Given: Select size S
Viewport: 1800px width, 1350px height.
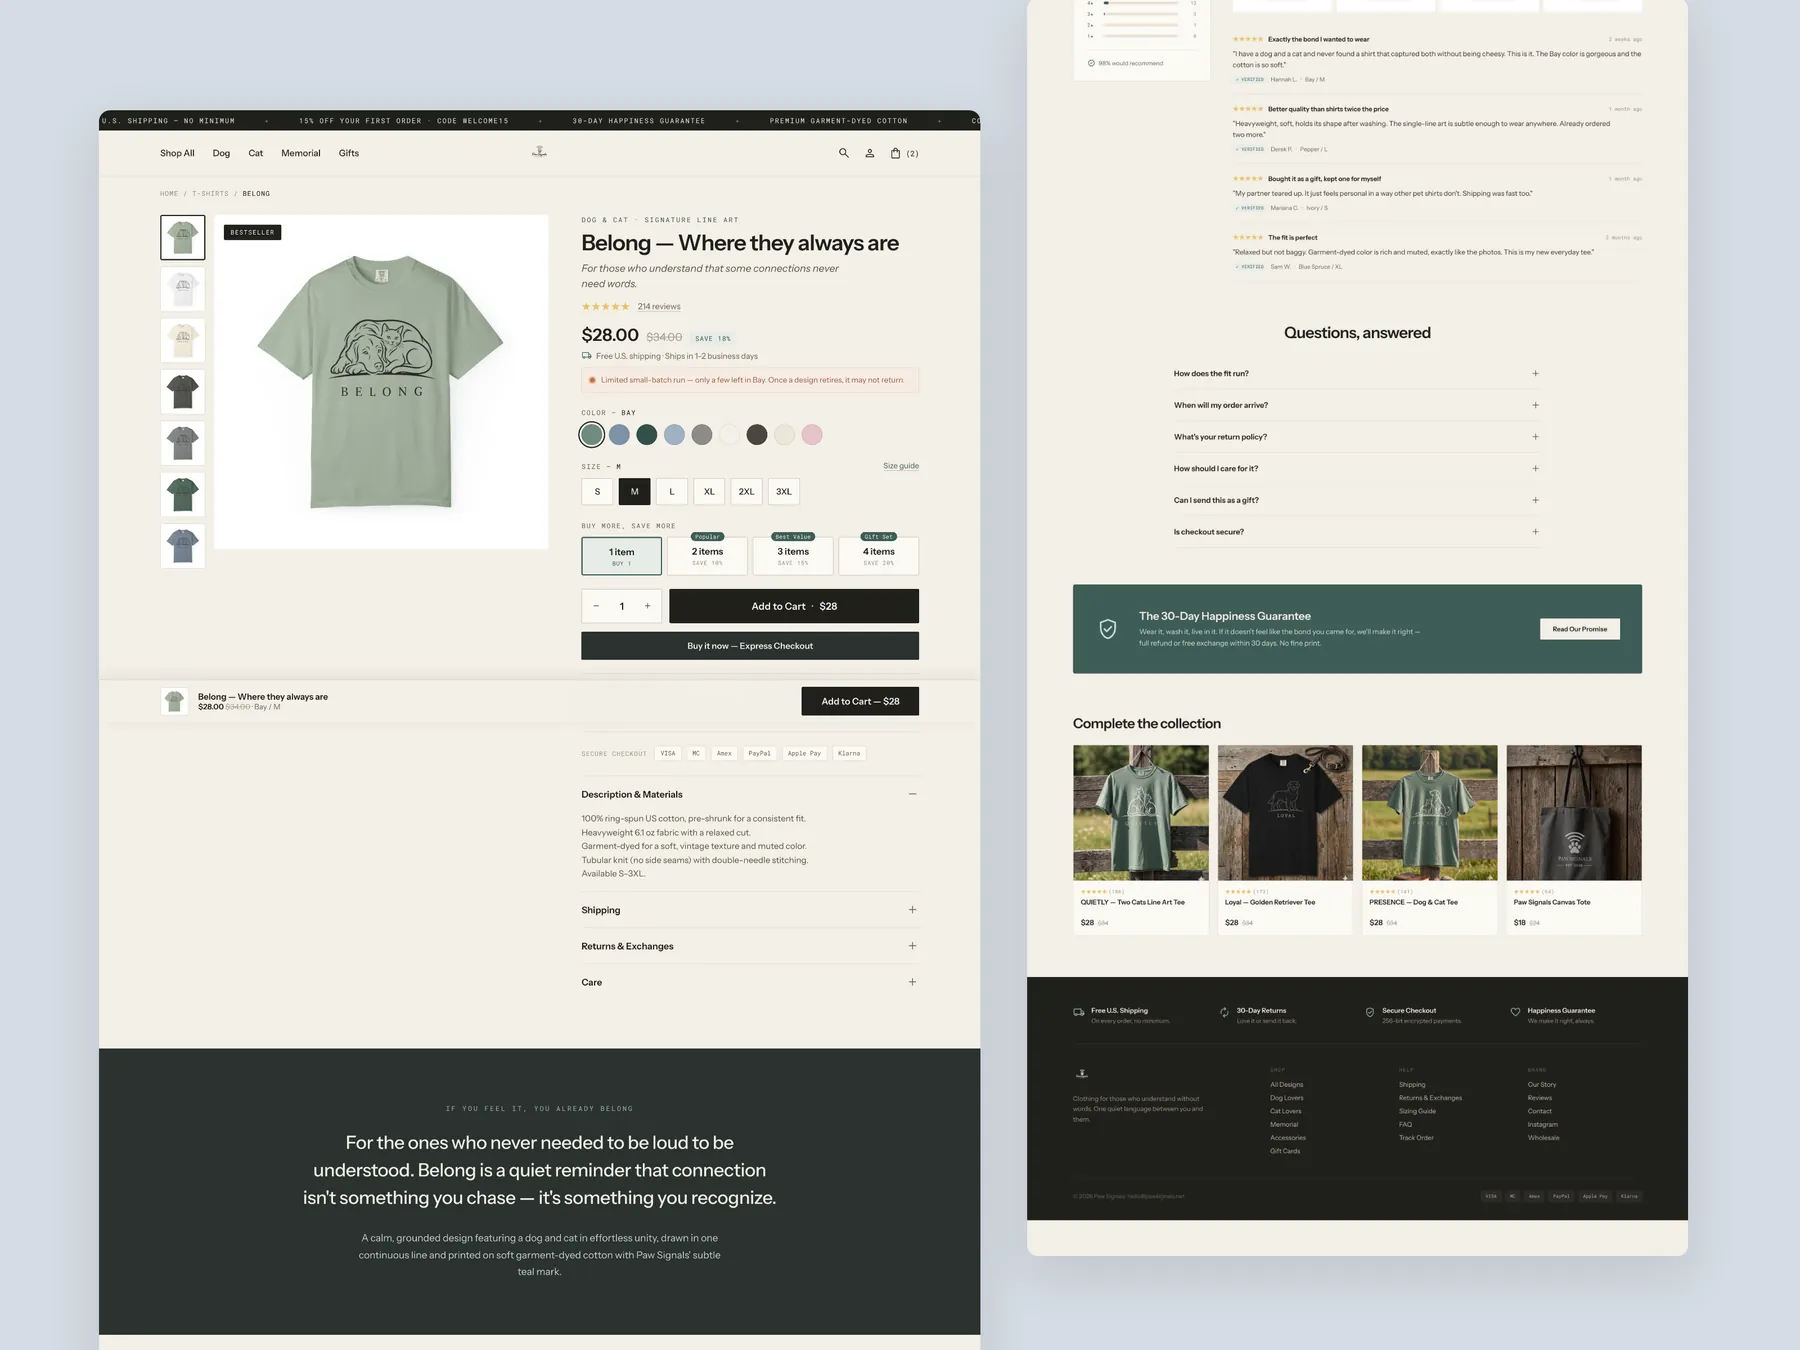Looking at the screenshot, I should coord(597,492).
